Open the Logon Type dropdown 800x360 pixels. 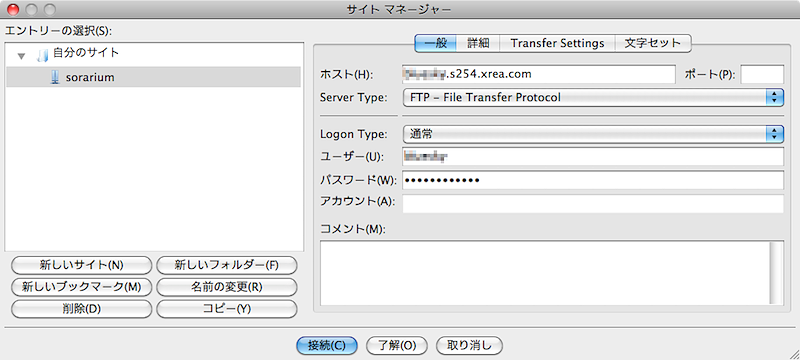593,134
